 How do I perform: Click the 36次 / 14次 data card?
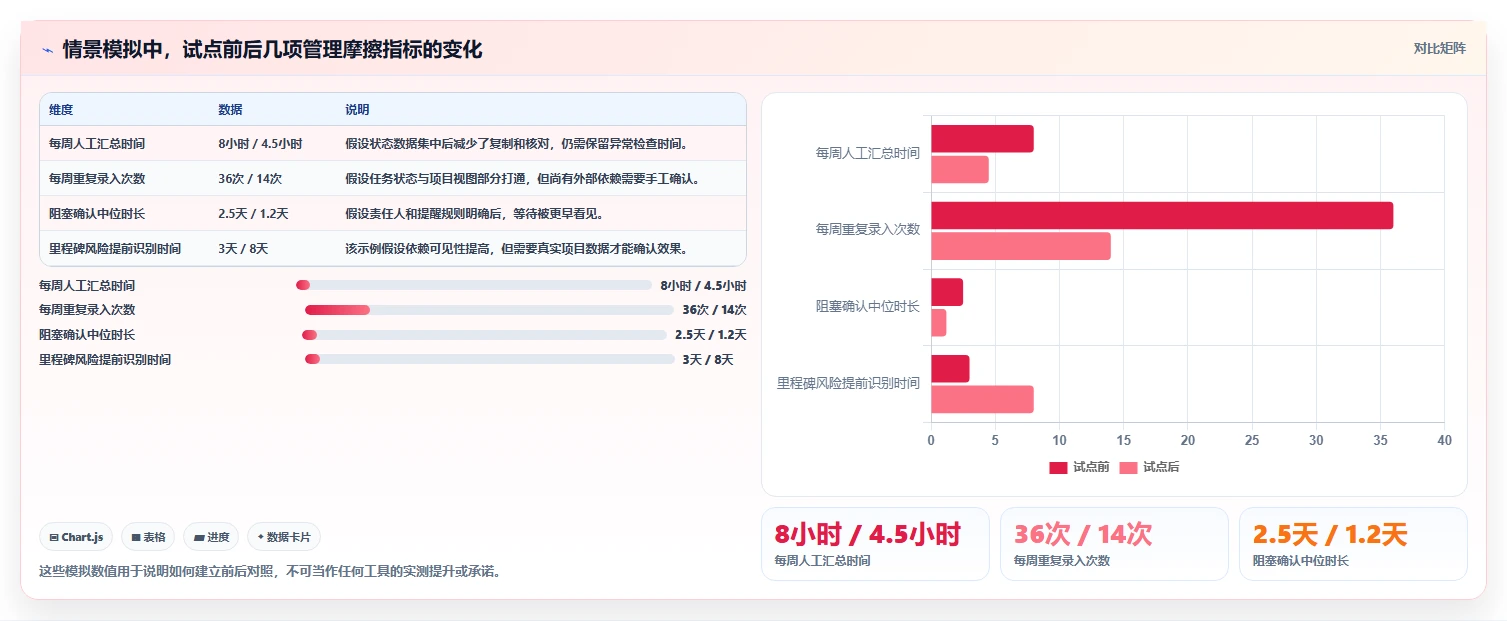pyautogui.click(x=1114, y=544)
